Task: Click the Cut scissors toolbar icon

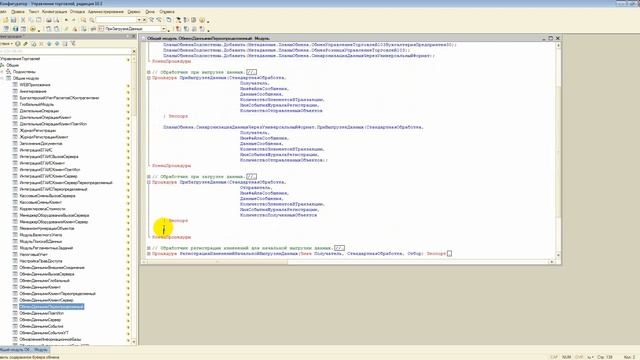Action: pyautogui.click(x=23, y=20)
